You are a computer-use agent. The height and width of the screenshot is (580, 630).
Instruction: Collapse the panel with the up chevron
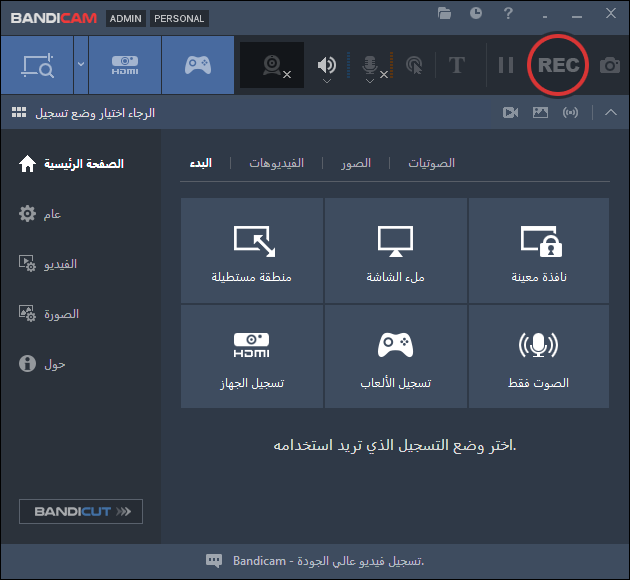click(611, 112)
